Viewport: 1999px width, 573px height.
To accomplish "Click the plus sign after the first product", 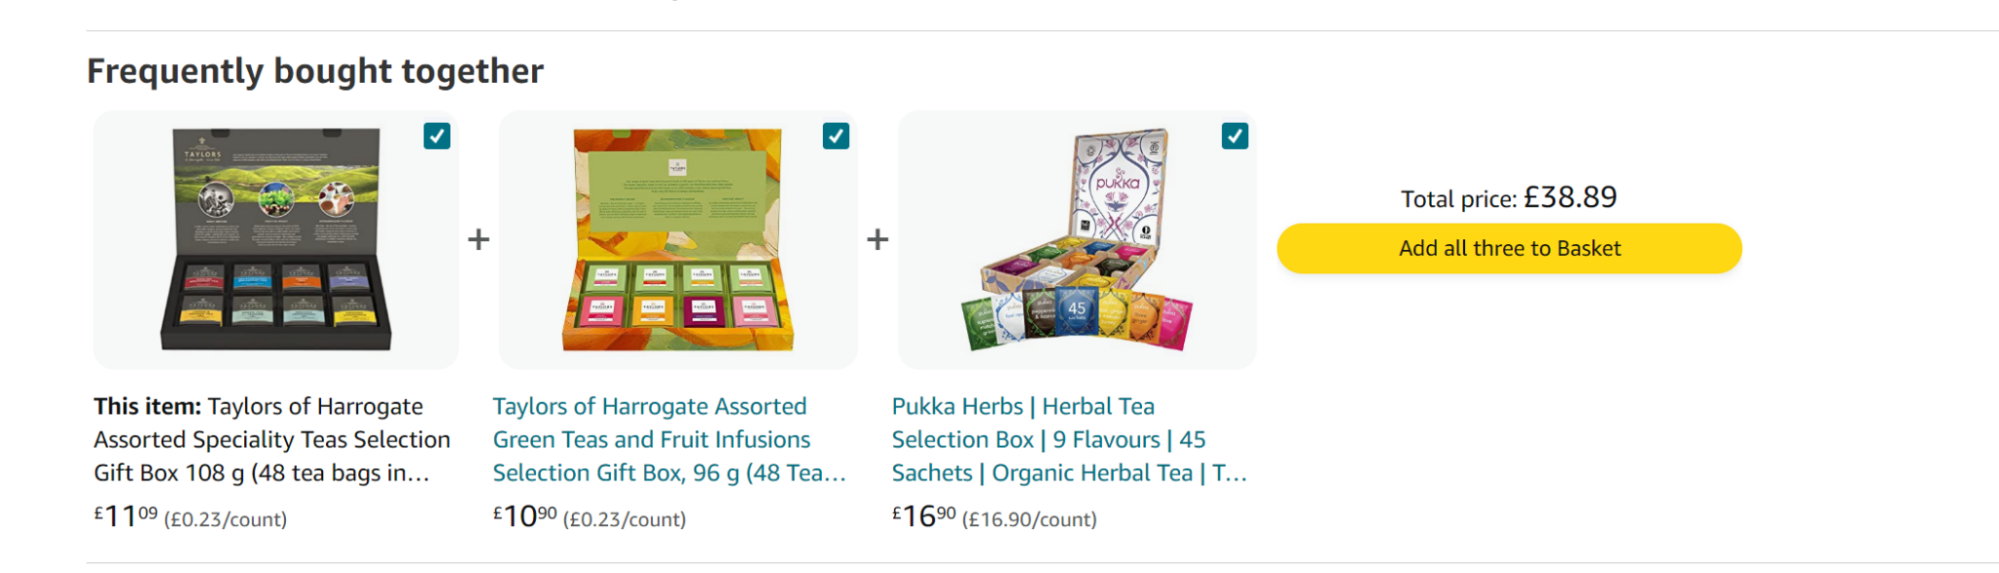I will point(479,239).
